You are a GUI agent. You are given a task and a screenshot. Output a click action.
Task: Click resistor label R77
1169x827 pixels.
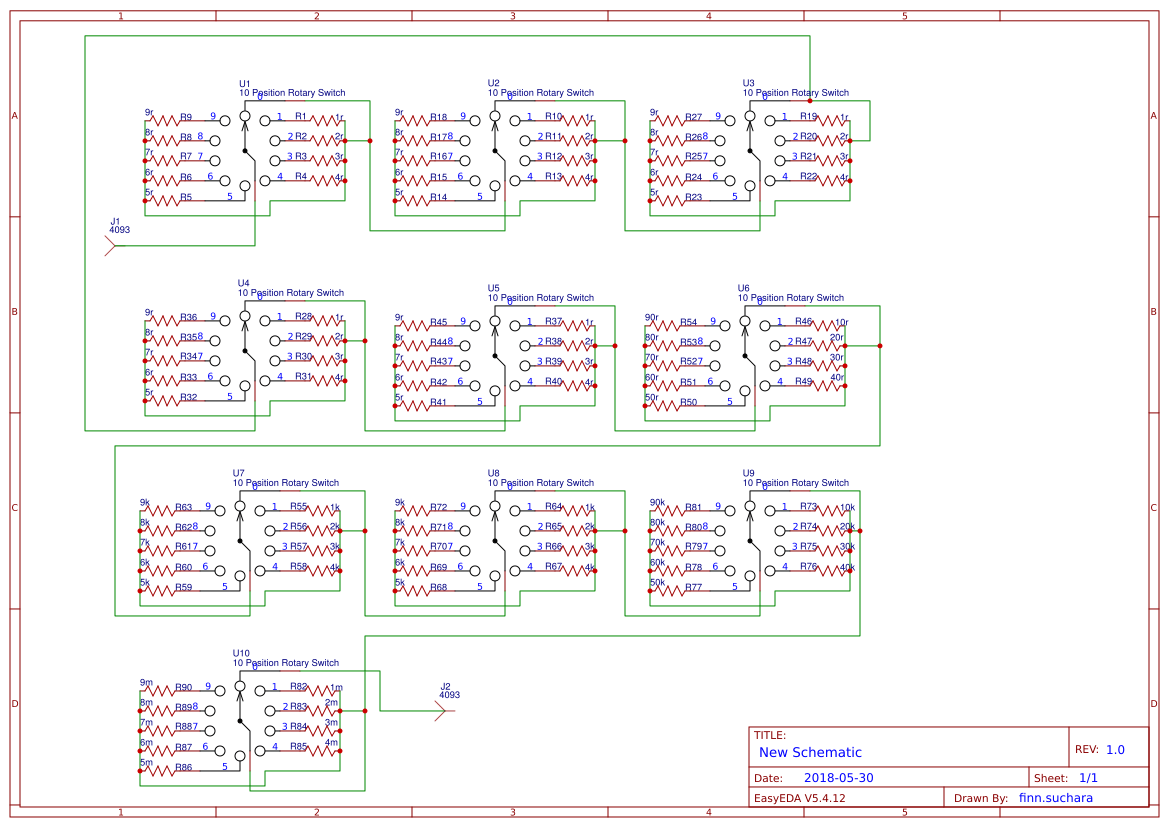pos(693,588)
